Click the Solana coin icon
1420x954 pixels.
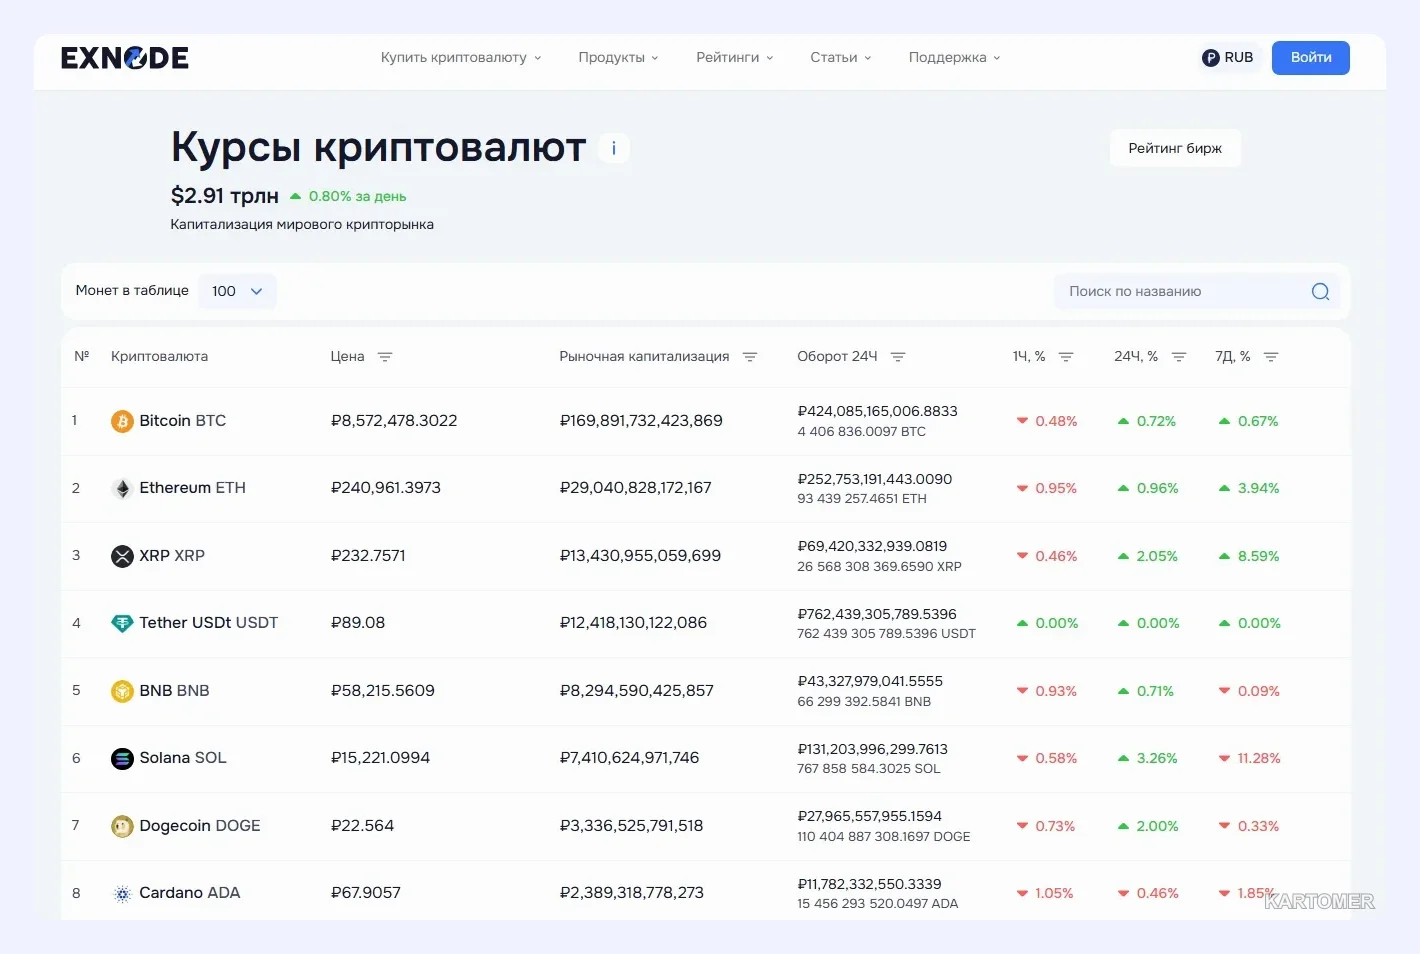pos(122,758)
